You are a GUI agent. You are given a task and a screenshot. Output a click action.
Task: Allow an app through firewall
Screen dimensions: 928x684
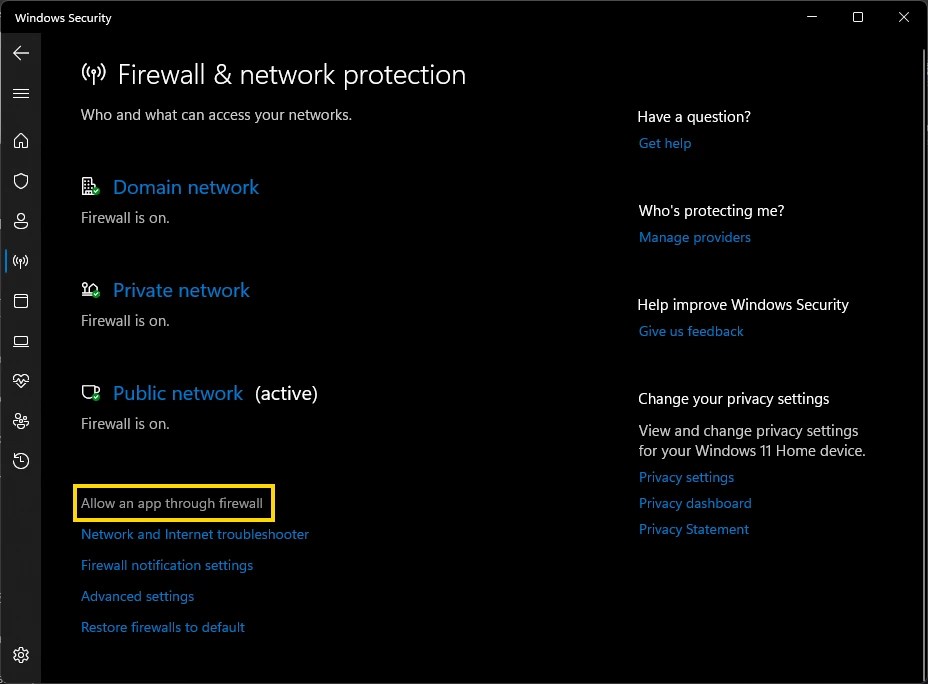point(173,503)
